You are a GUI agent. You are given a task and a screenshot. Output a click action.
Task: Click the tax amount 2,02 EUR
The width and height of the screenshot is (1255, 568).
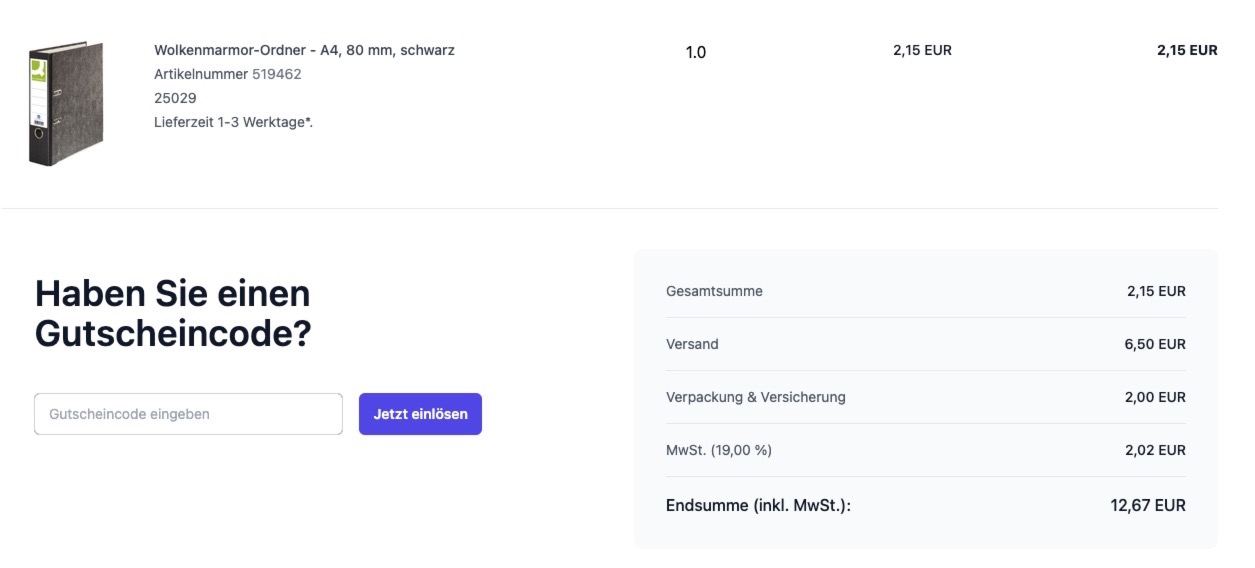tap(1155, 450)
